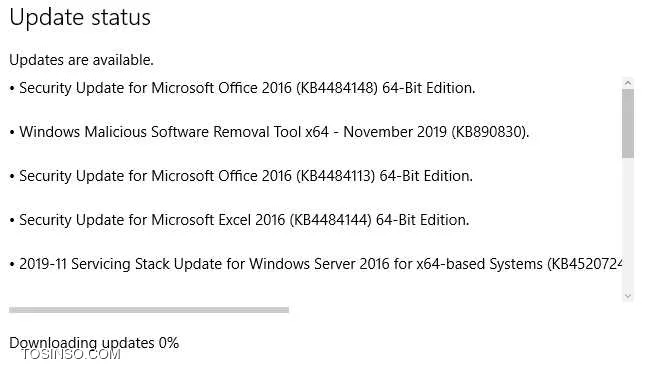653x375 pixels.
Task: Click the Update status heading
Action: coord(80,18)
